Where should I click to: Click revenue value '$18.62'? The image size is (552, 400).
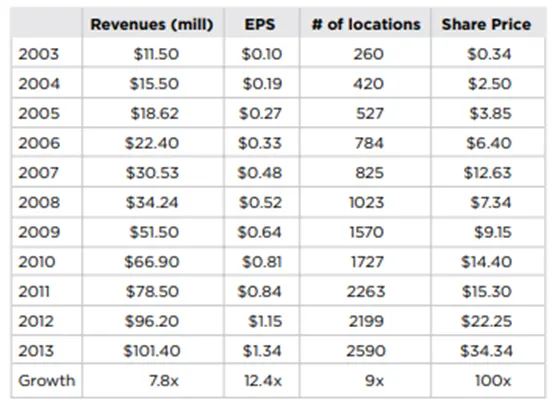click(x=155, y=113)
